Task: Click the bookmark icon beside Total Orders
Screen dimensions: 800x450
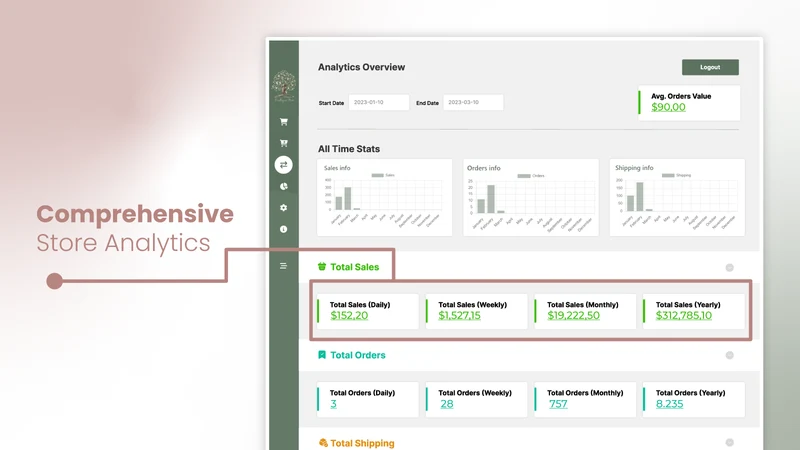Action: (322, 355)
